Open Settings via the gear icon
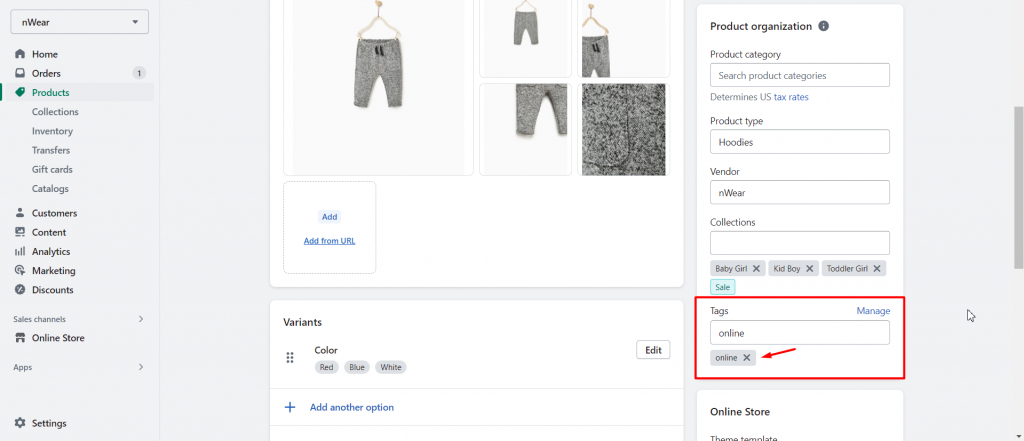 tap(20, 423)
